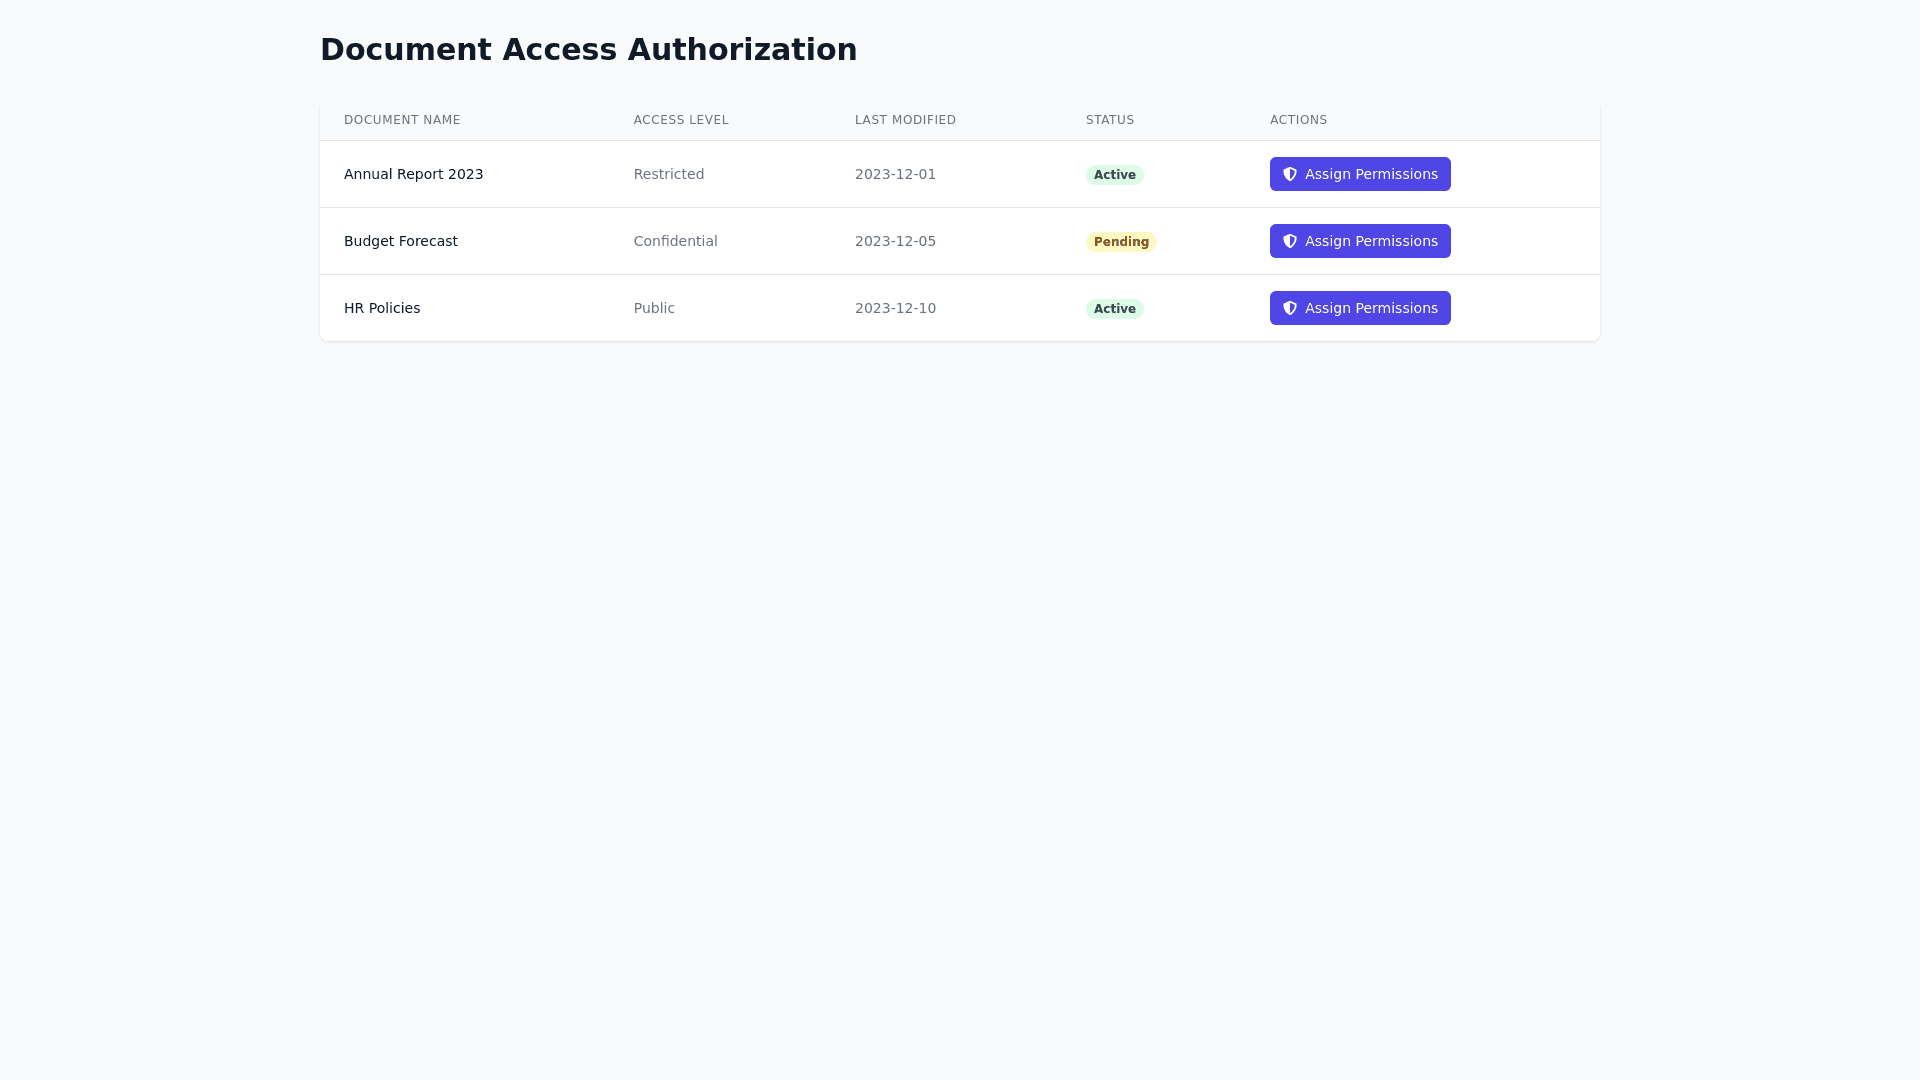Image resolution: width=1920 pixels, height=1080 pixels.
Task: Click the Document Access Authorization heading
Action: [588, 49]
